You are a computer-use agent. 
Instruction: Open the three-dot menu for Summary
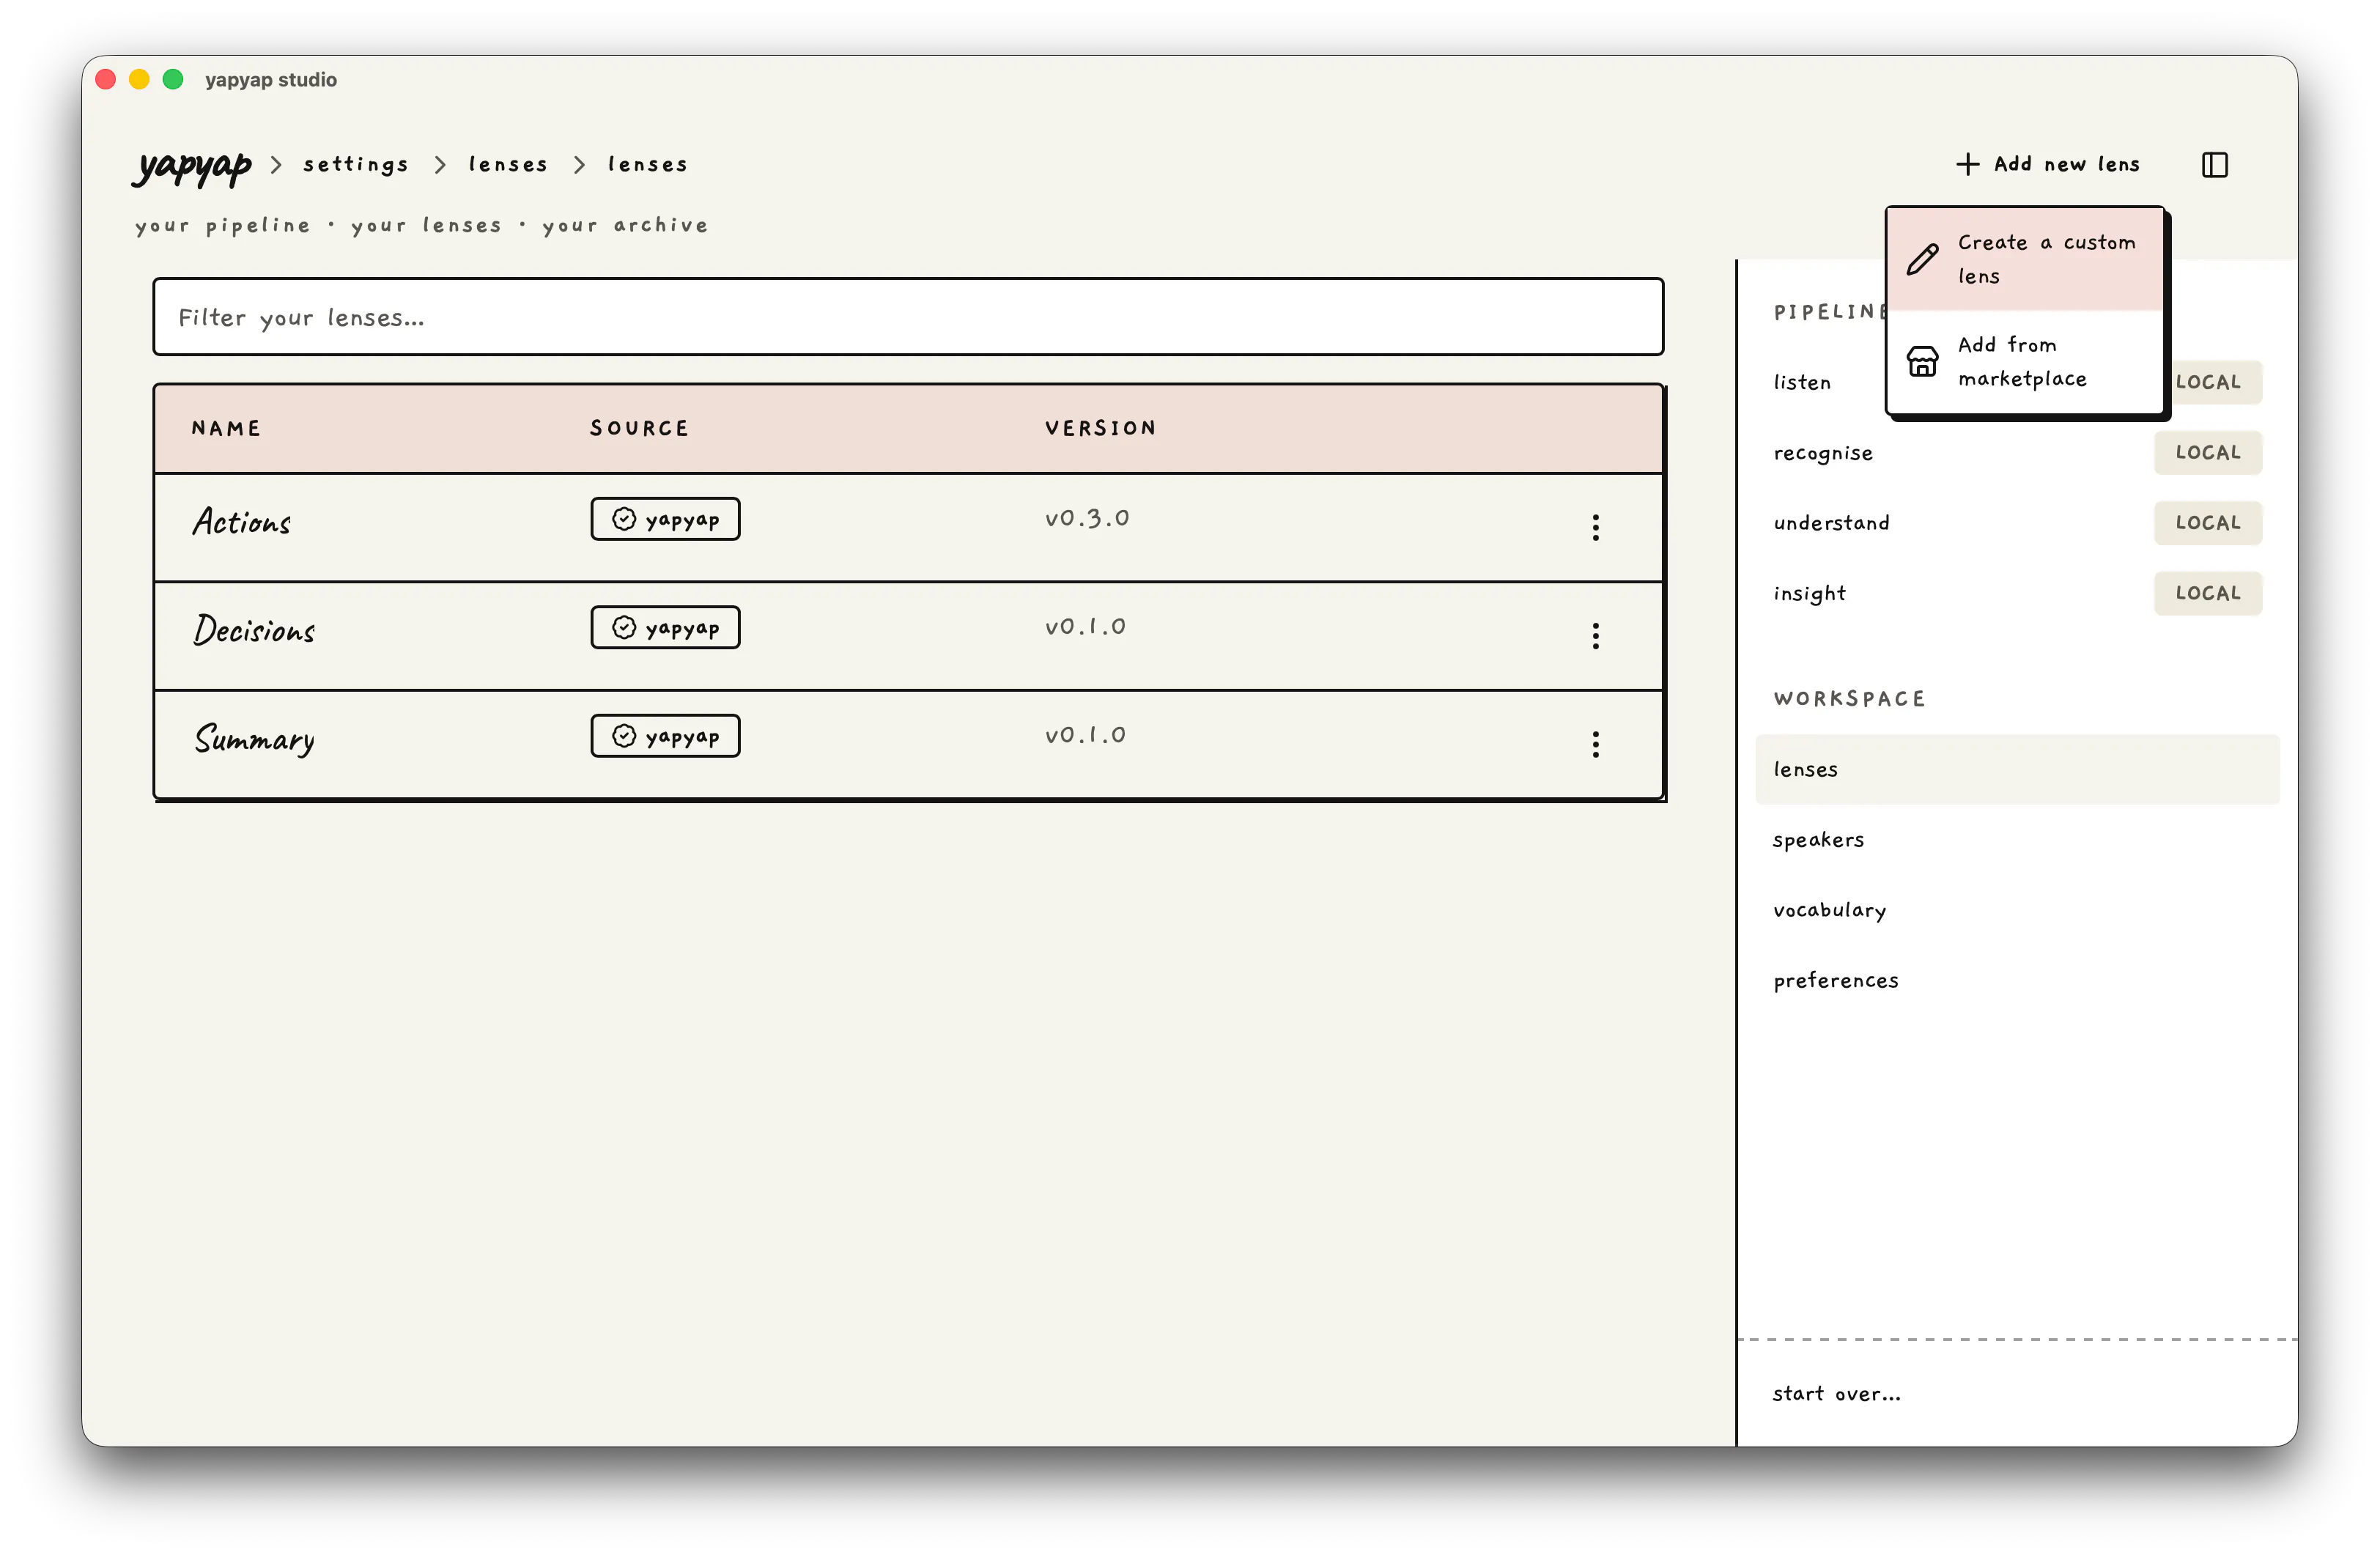[1595, 744]
